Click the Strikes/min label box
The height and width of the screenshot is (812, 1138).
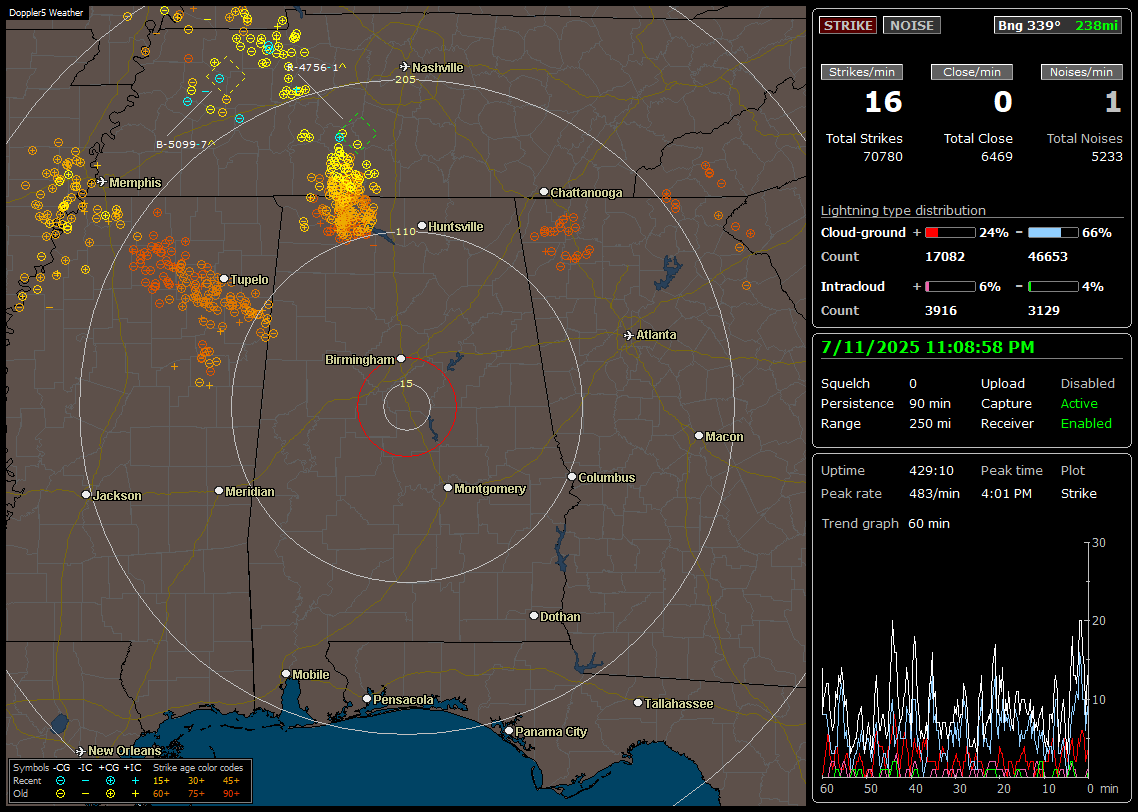862,72
